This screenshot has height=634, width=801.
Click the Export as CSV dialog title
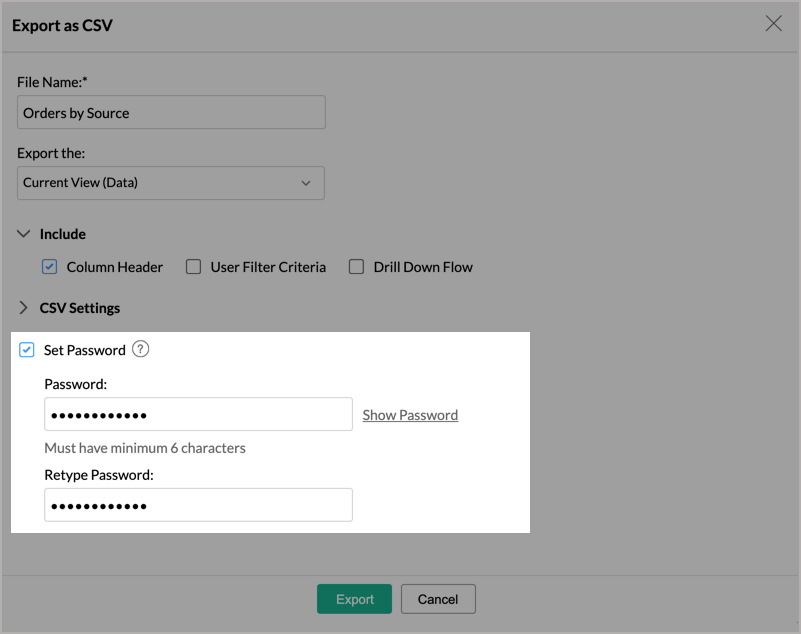(62, 25)
